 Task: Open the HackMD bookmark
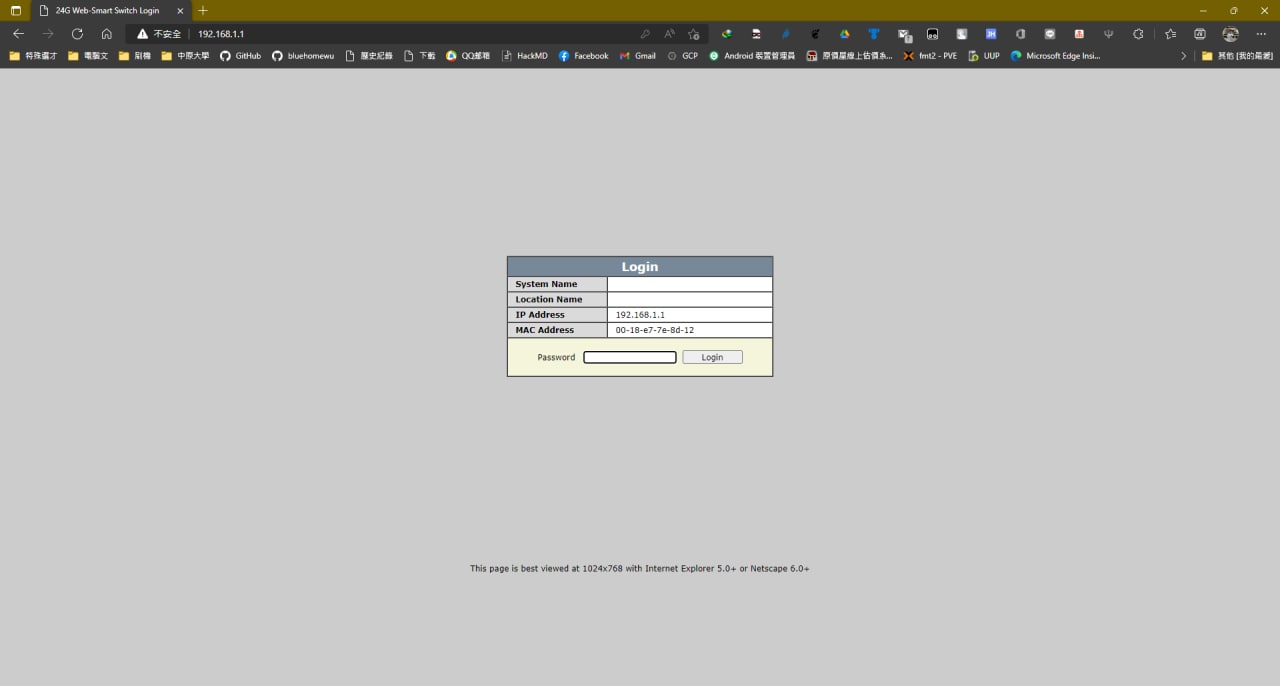pyautogui.click(x=525, y=56)
